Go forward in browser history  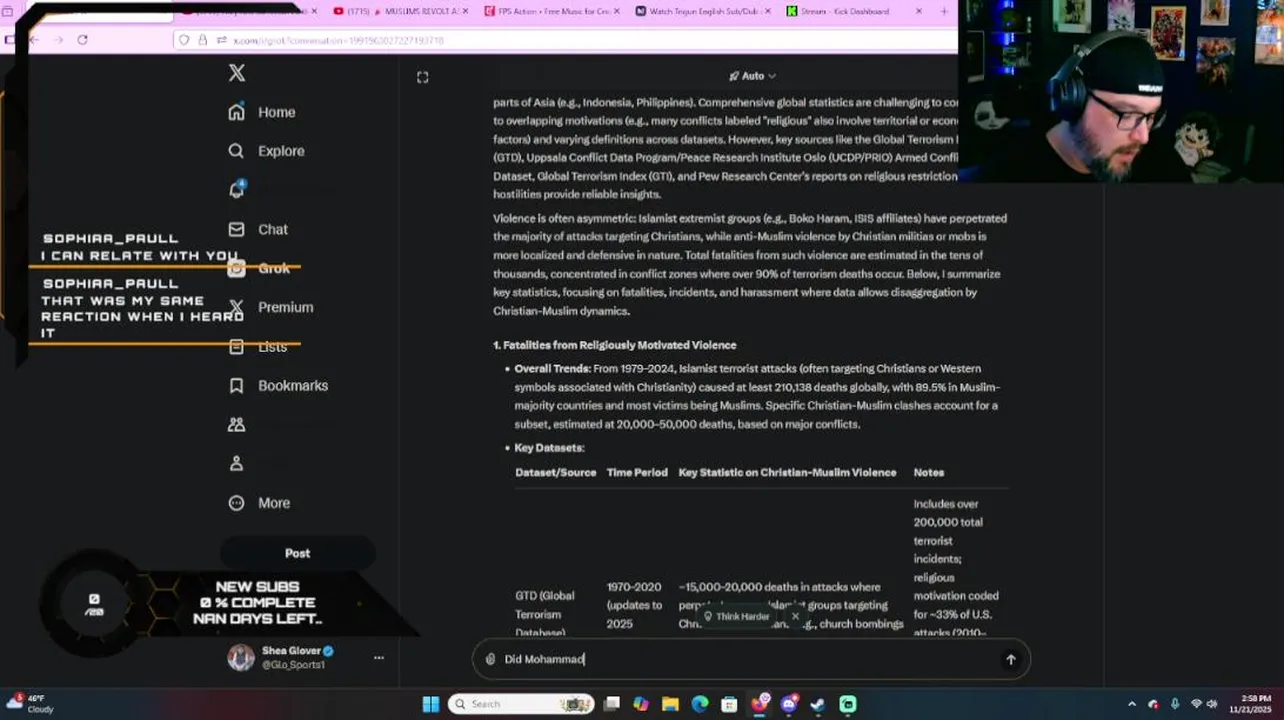[x=58, y=40]
